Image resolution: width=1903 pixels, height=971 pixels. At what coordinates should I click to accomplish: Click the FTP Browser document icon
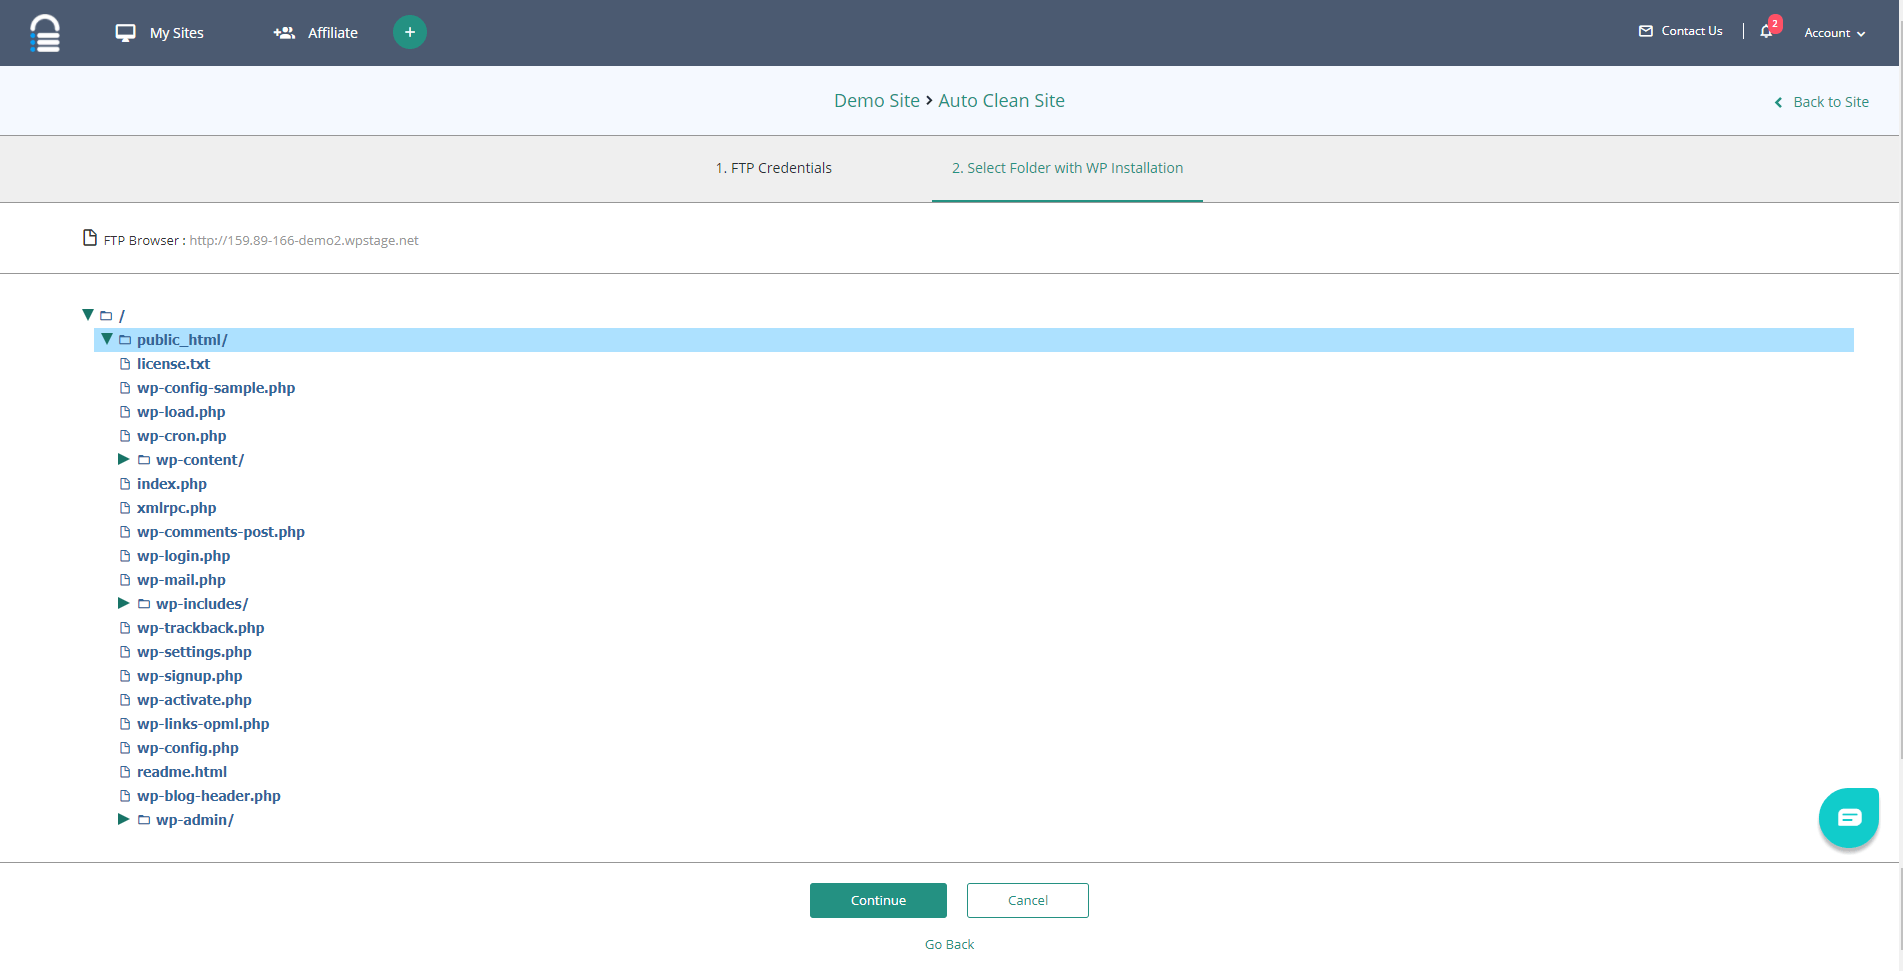90,238
